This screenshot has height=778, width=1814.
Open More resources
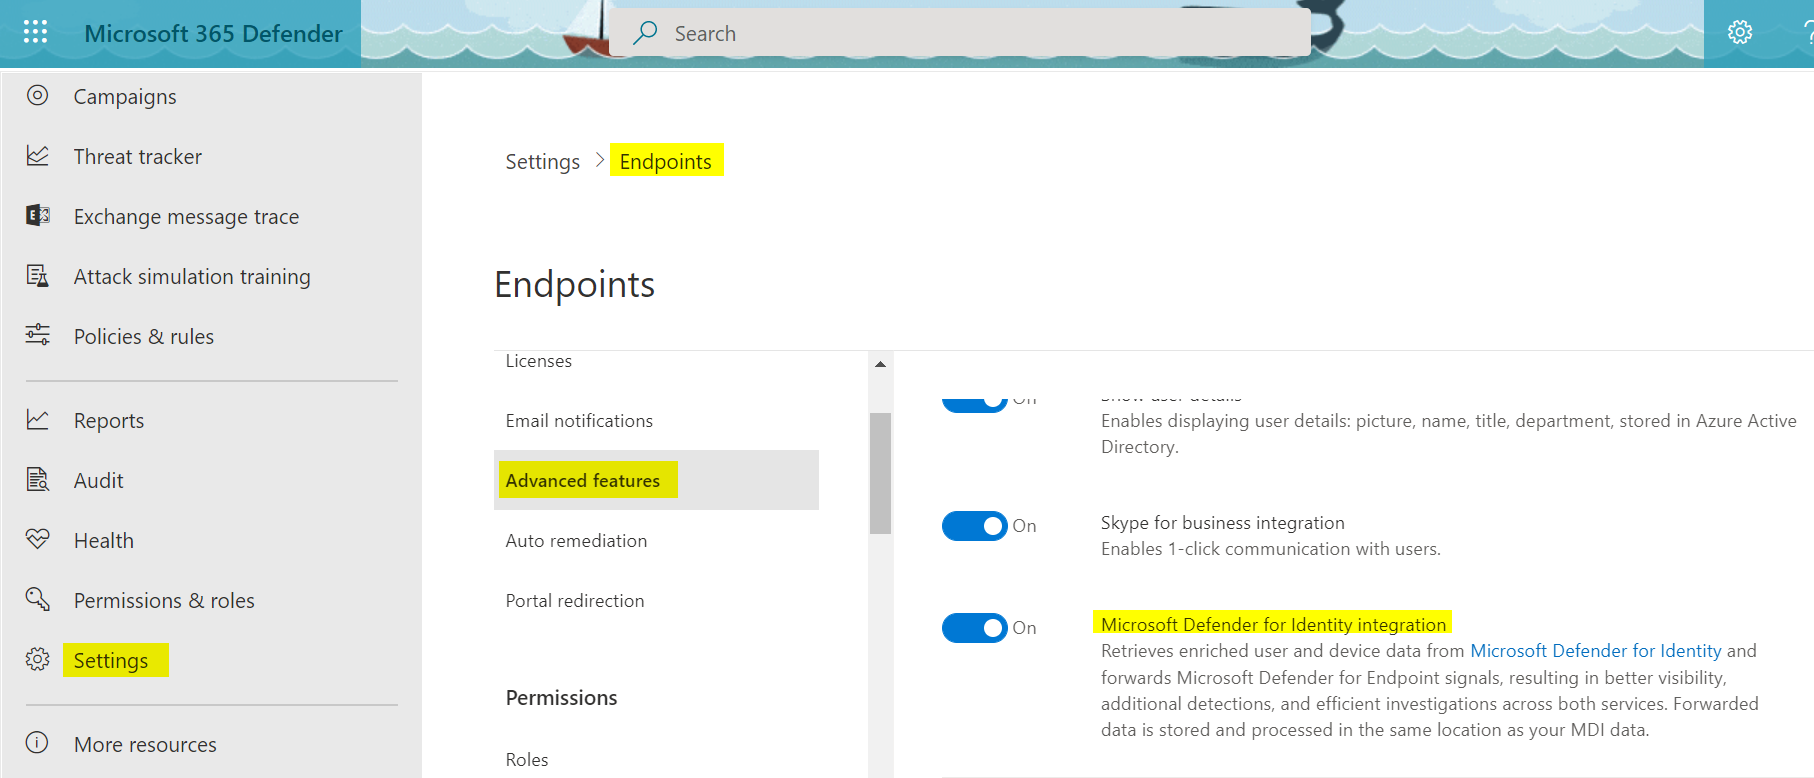coord(145,745)
